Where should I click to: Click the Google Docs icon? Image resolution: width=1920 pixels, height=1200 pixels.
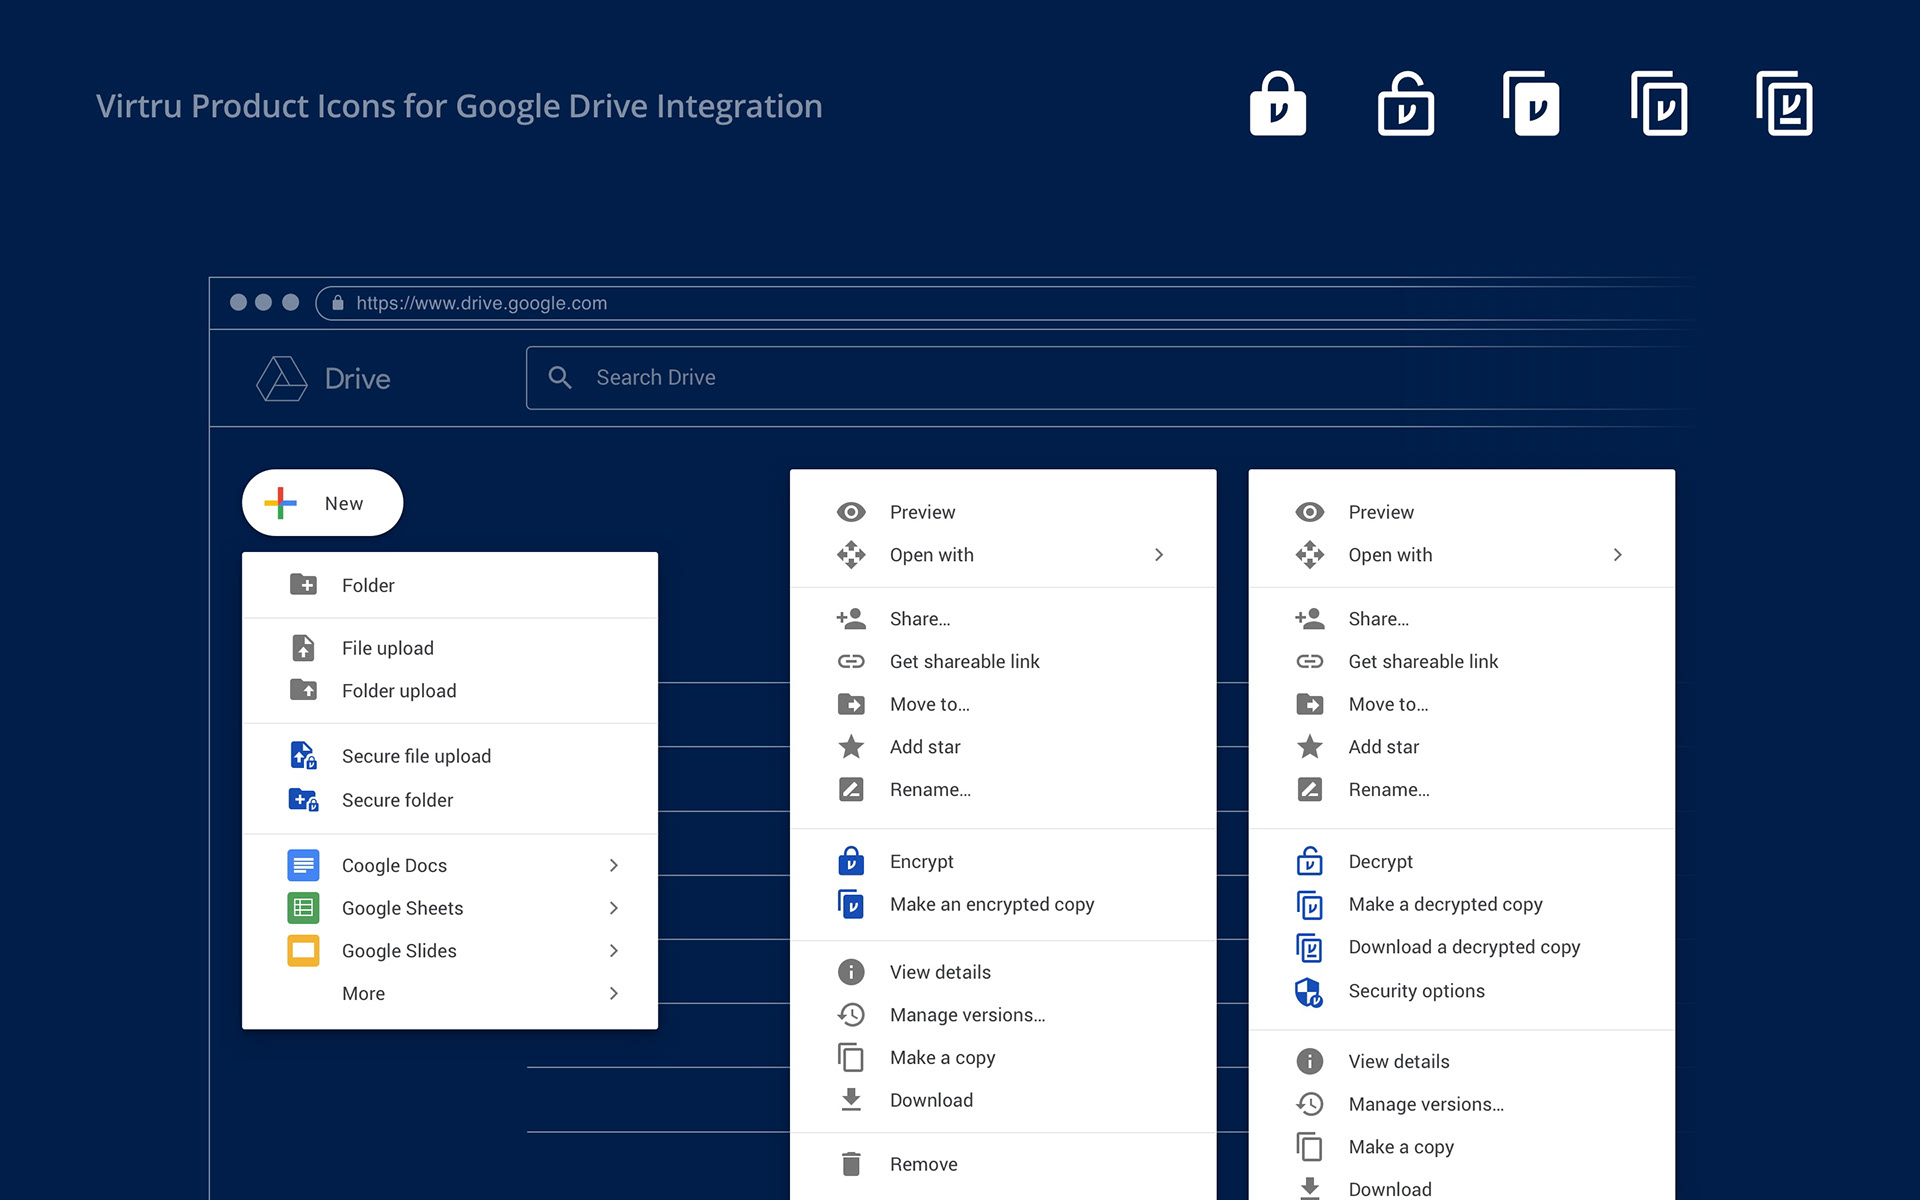(x=303, y=865)
